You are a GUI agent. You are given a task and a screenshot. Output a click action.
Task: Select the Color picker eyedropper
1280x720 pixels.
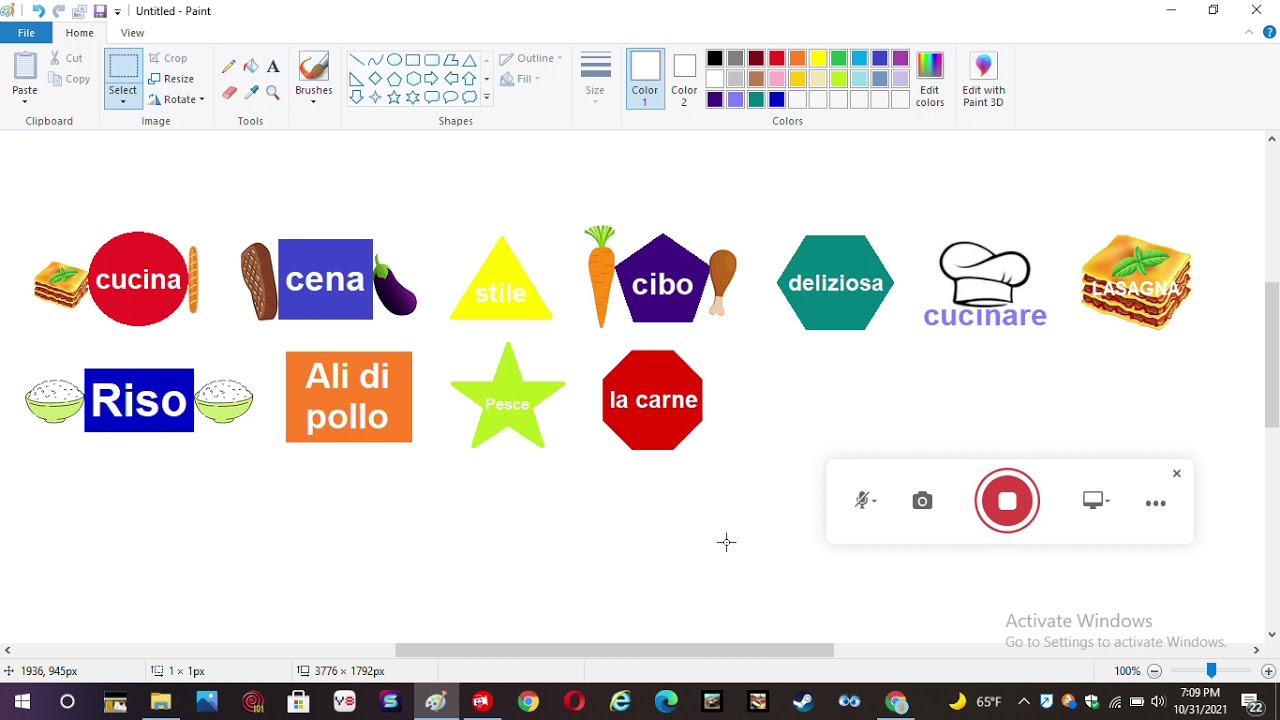pyautogui.click(x=251, y=93)
